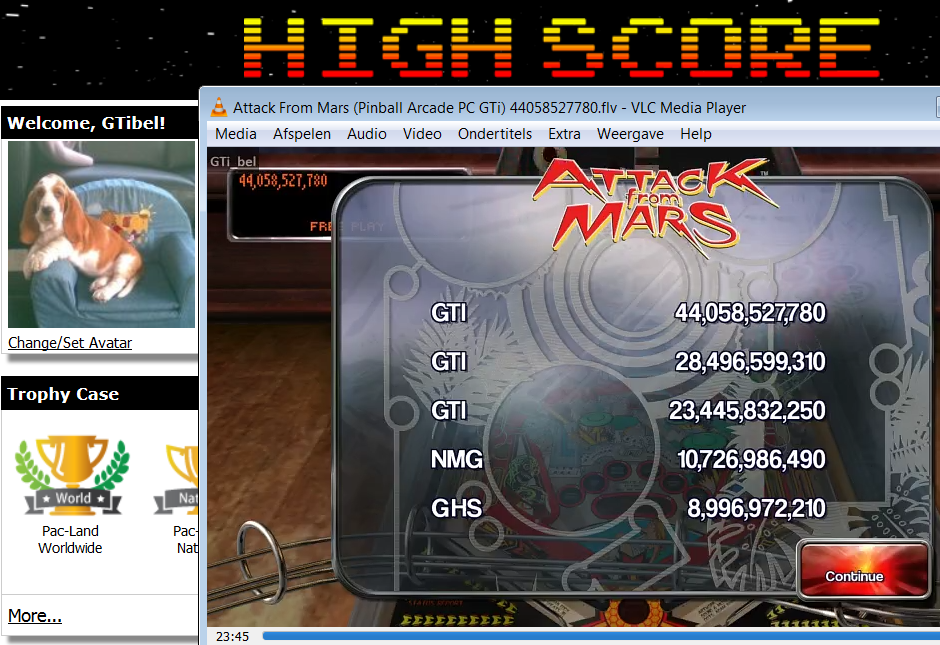
Task: Click the GHS player initials
Action: click(456, 508)
